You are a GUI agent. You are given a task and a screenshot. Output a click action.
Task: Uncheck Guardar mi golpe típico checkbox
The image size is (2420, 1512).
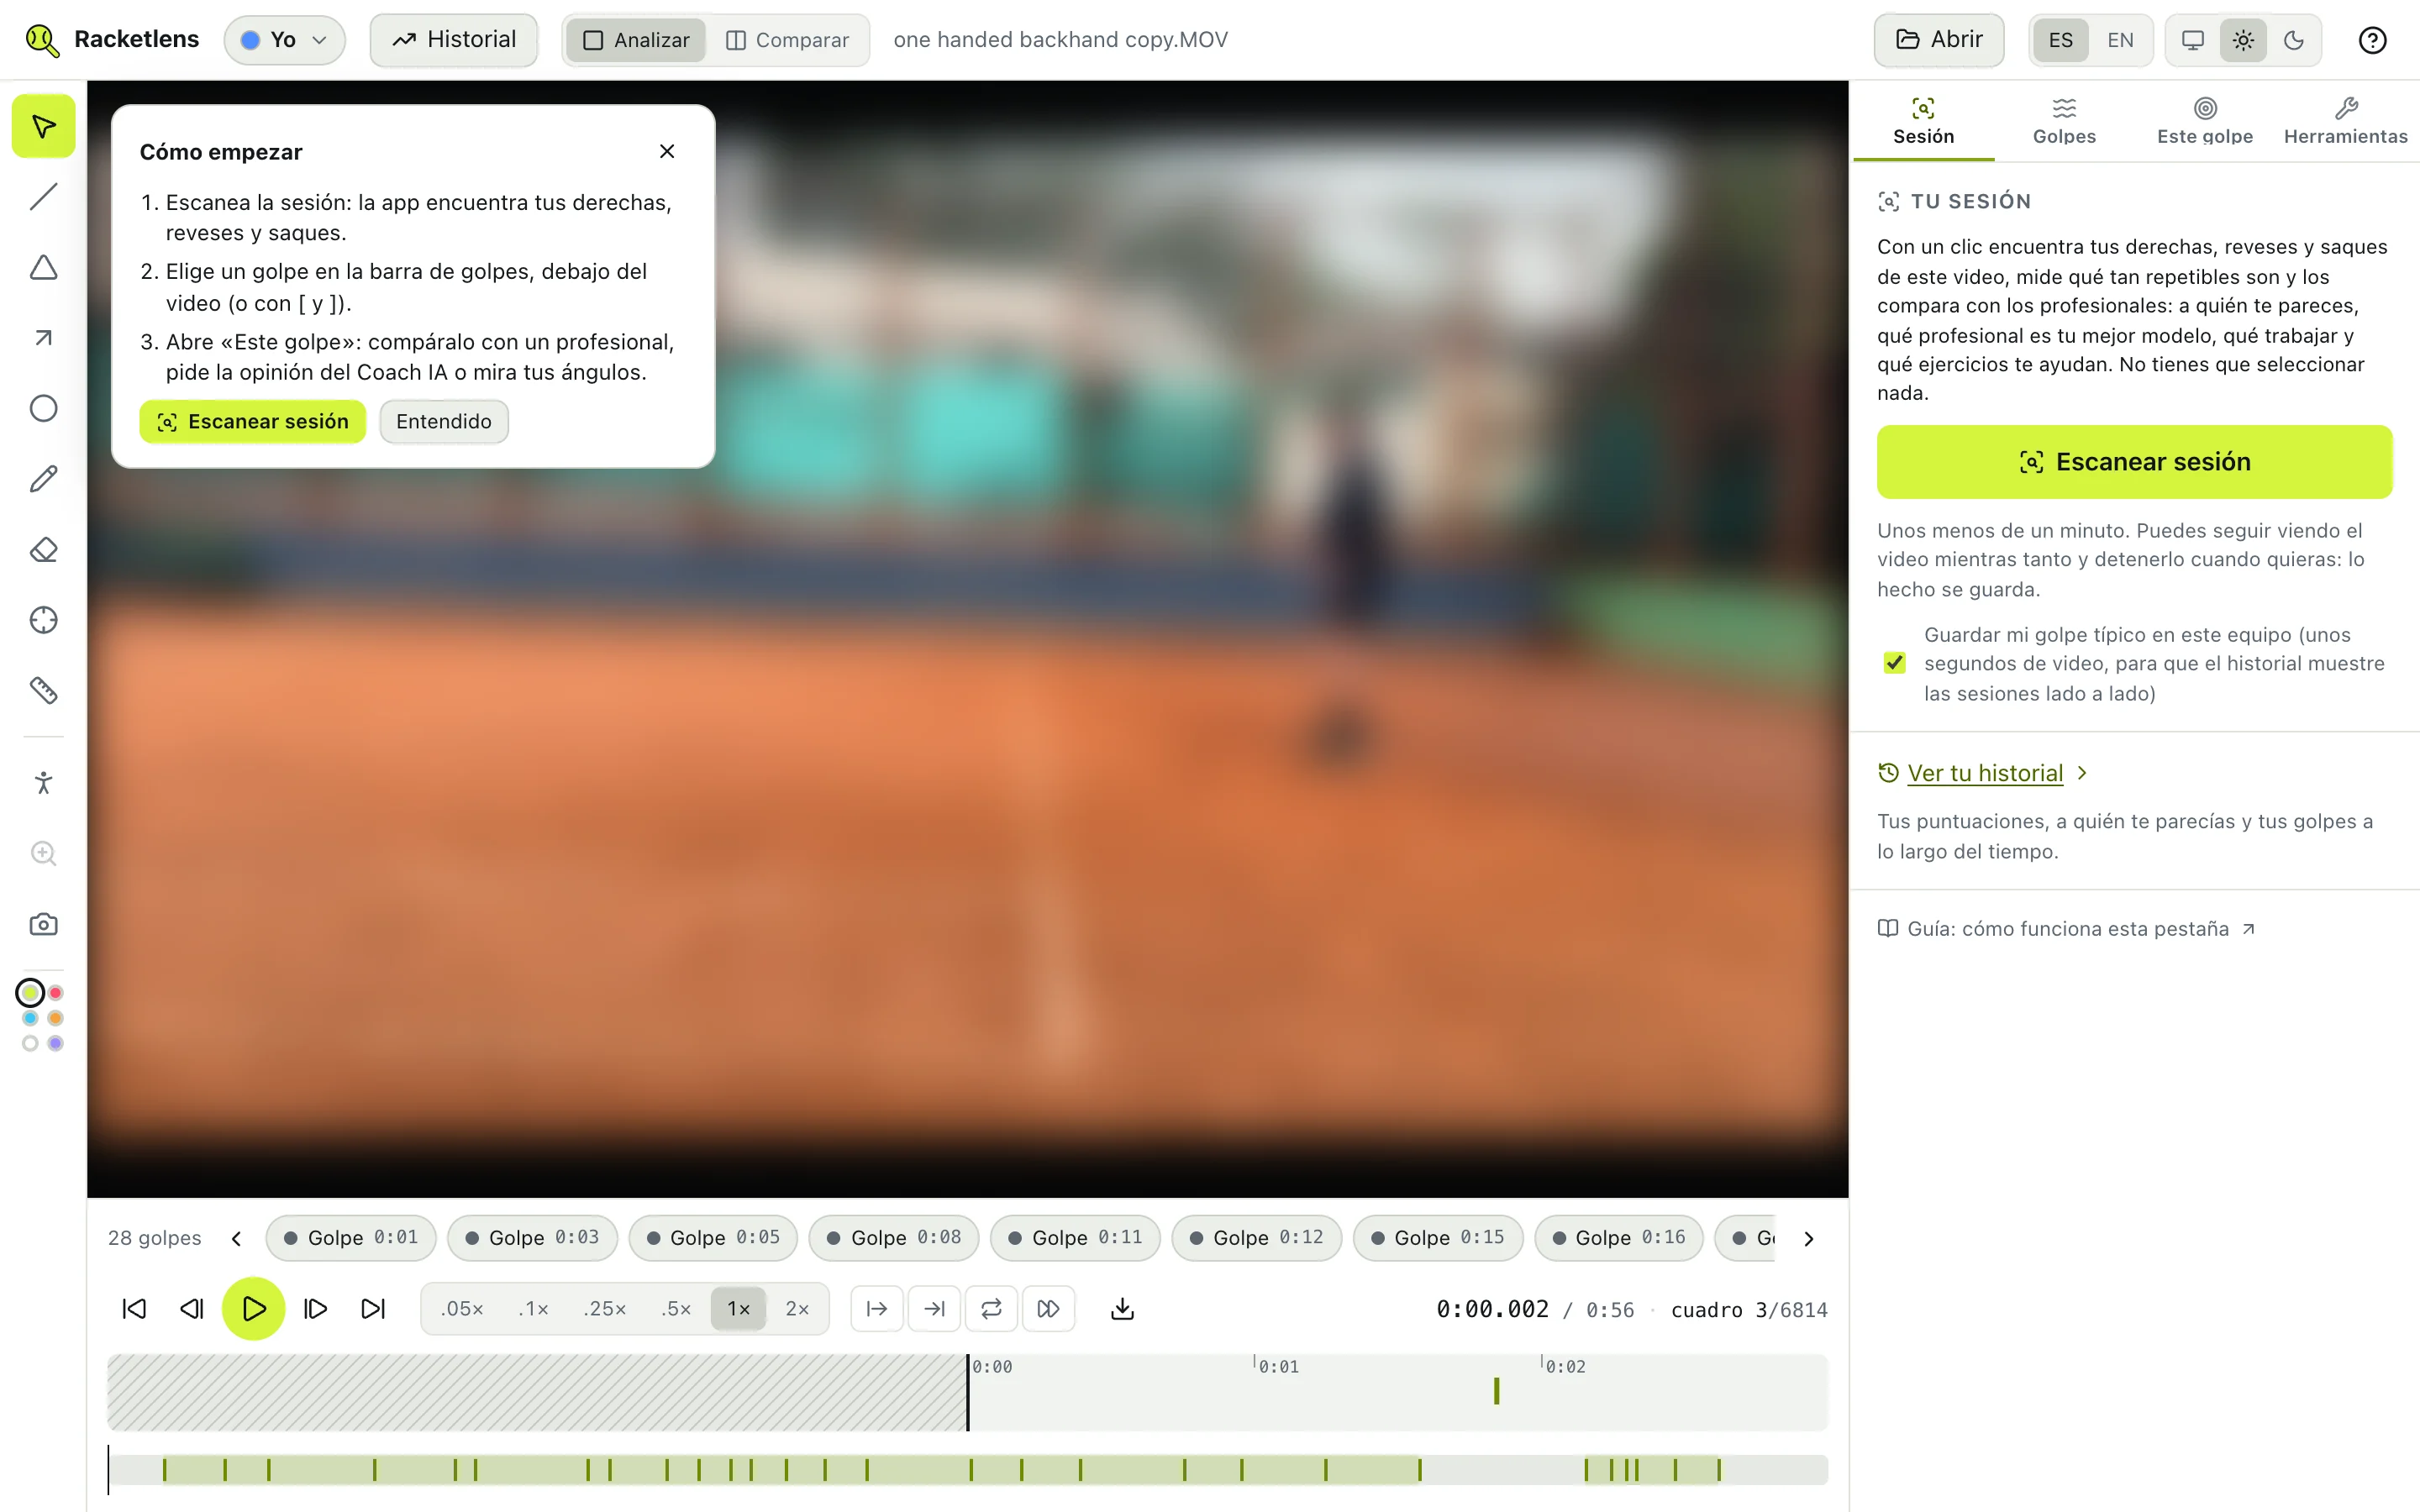1894,663
